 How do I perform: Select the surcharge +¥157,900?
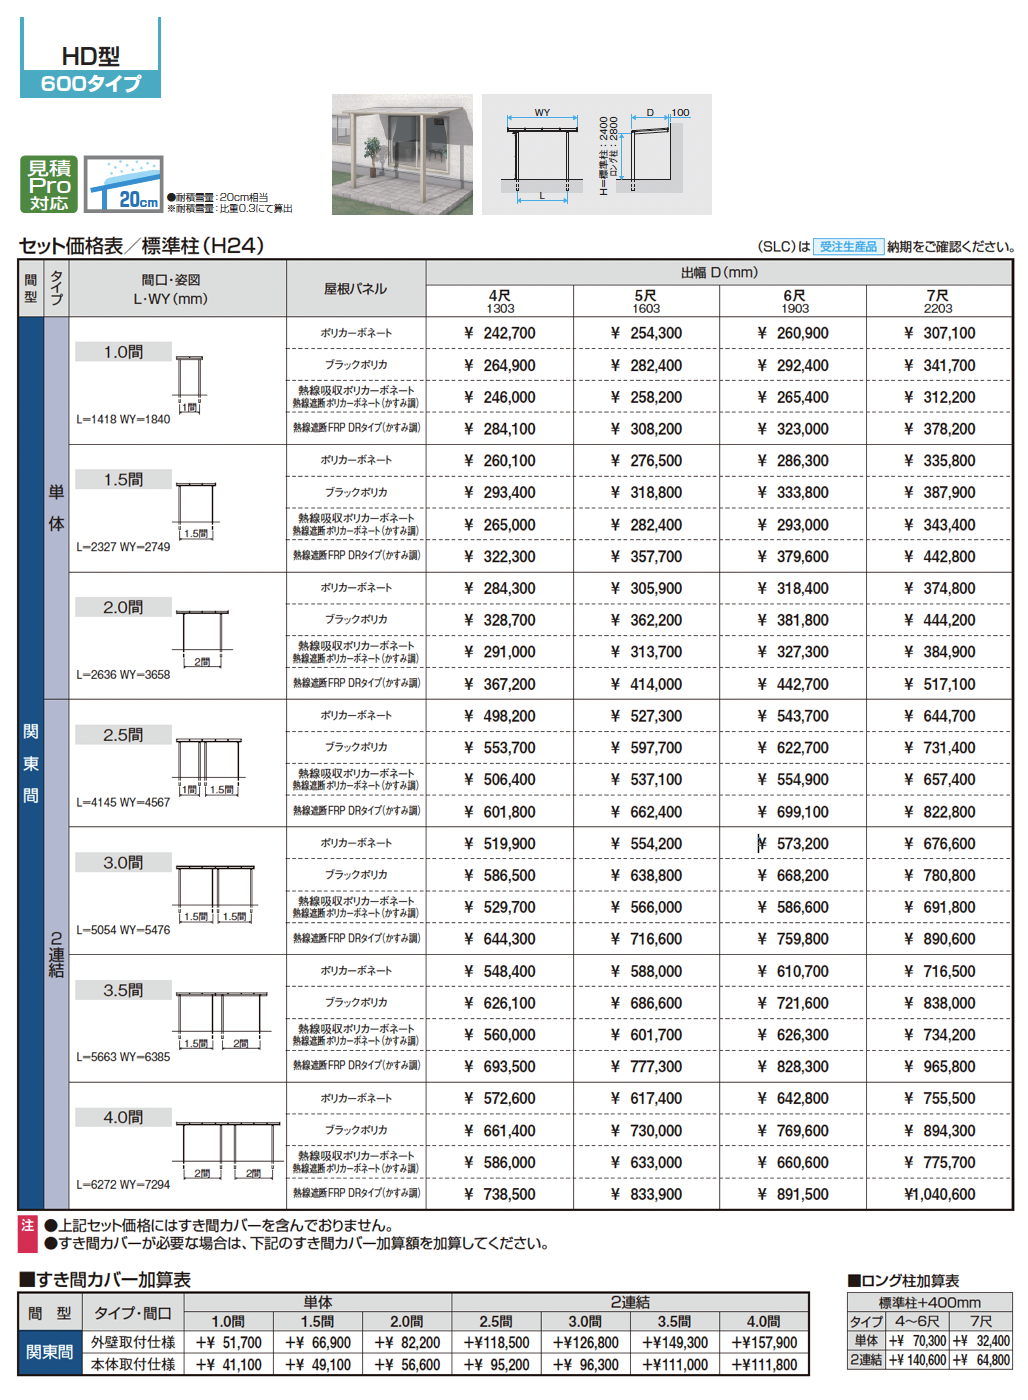(x=764, y=1343)
